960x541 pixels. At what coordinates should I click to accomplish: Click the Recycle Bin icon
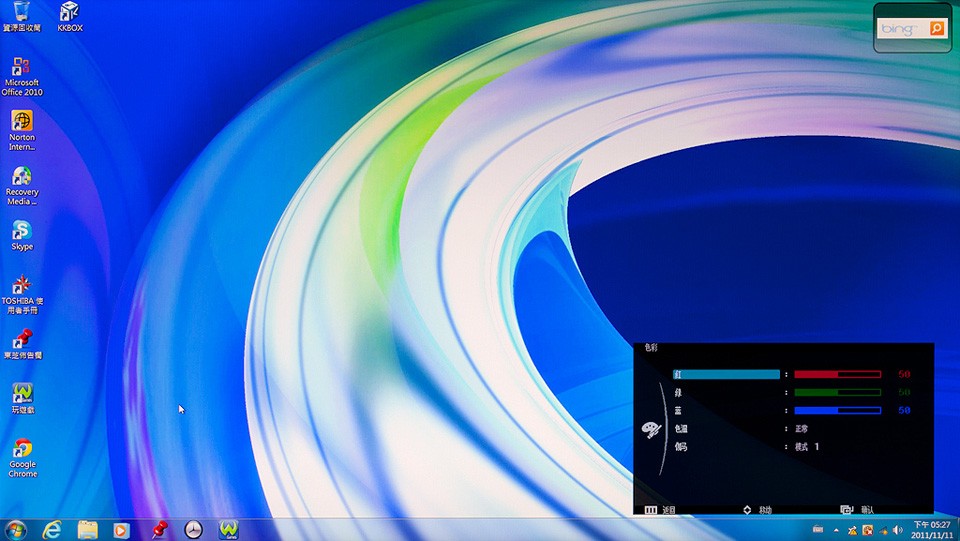21,13
